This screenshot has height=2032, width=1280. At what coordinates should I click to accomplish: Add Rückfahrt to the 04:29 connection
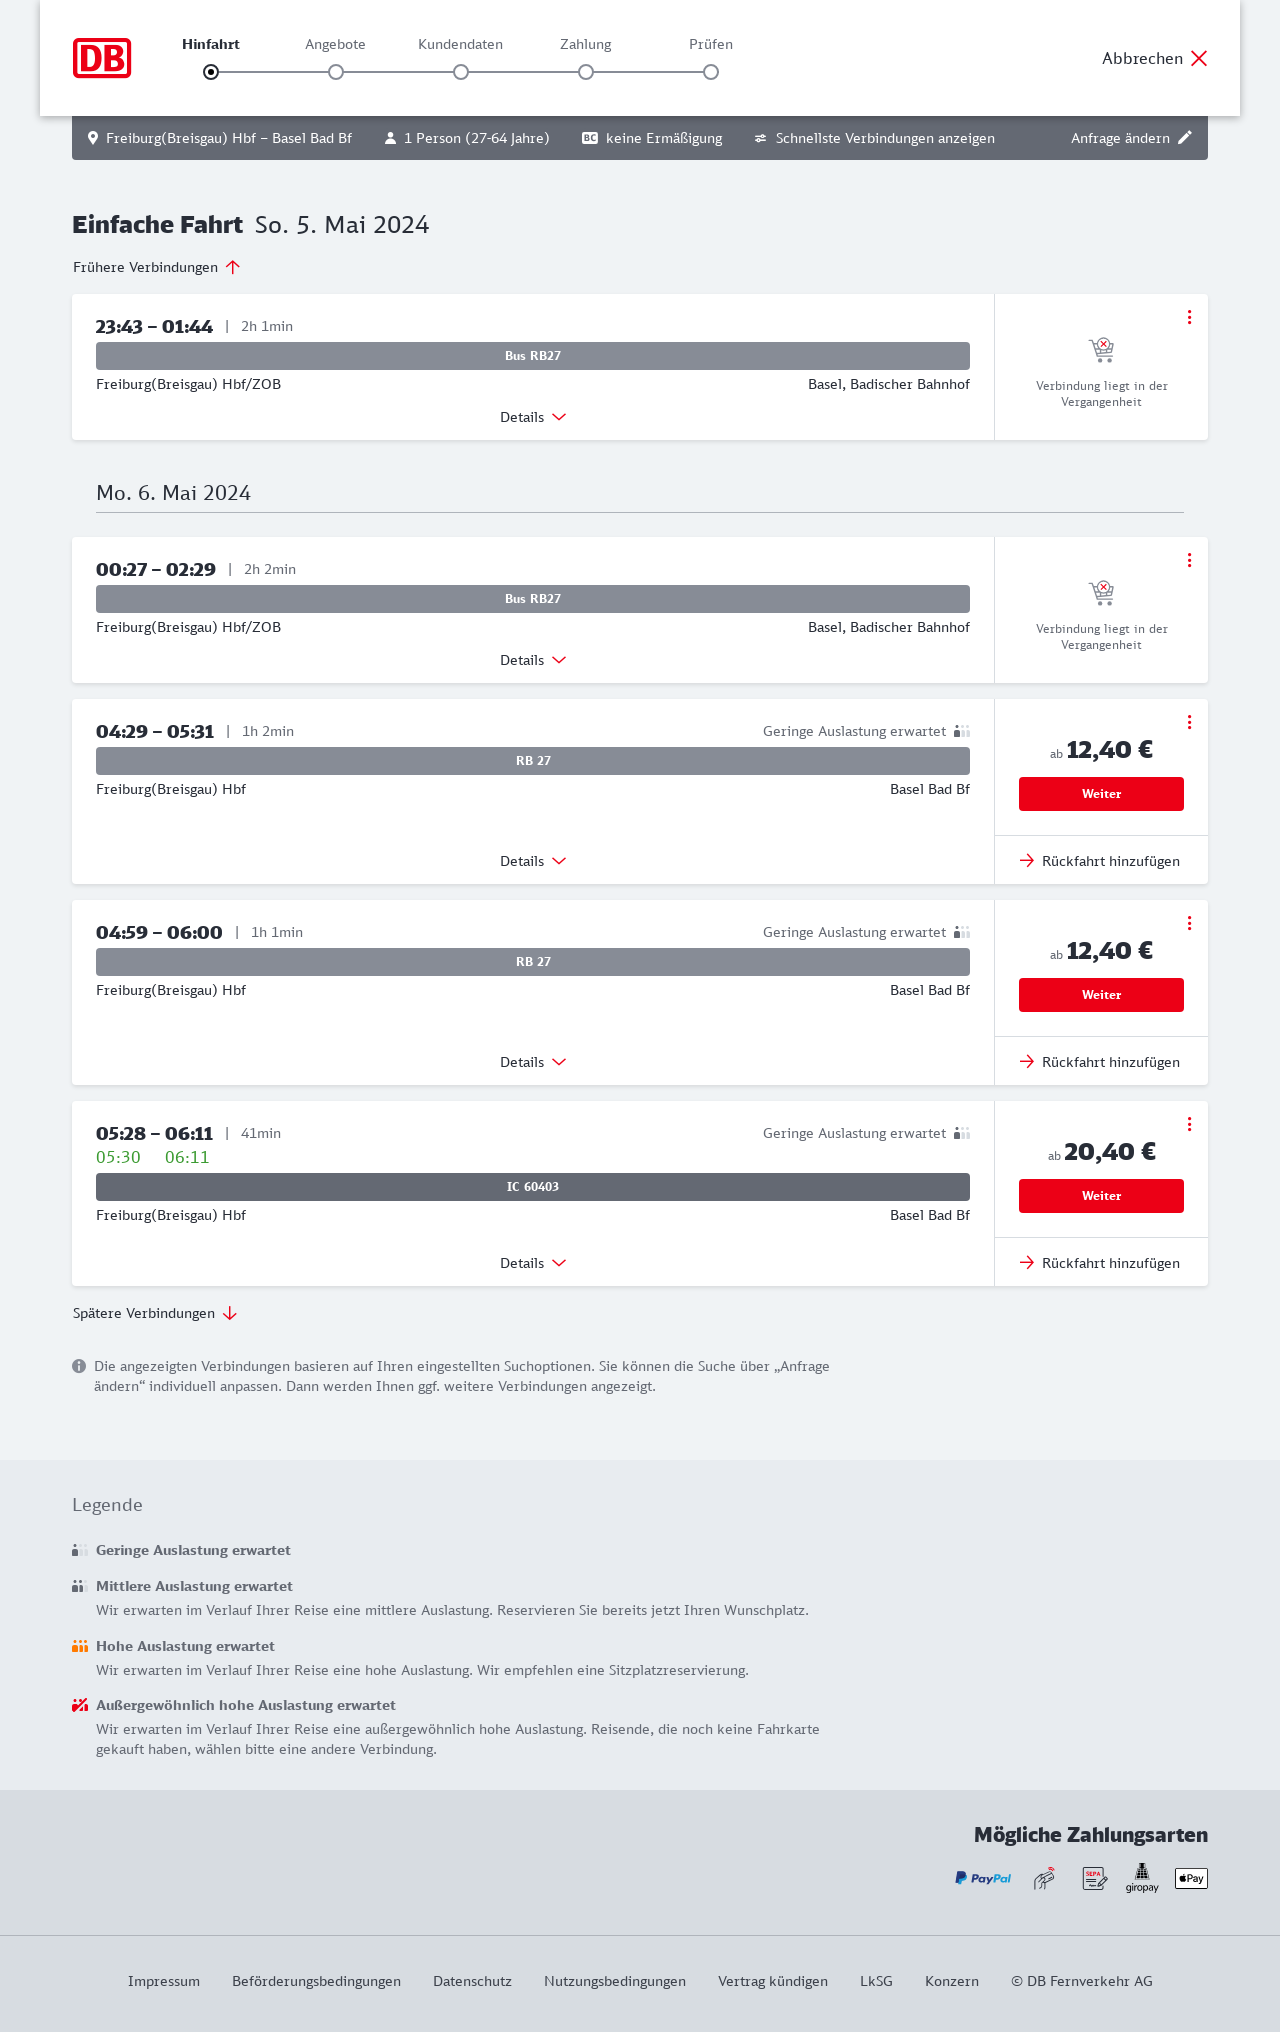pos(1100,861)
